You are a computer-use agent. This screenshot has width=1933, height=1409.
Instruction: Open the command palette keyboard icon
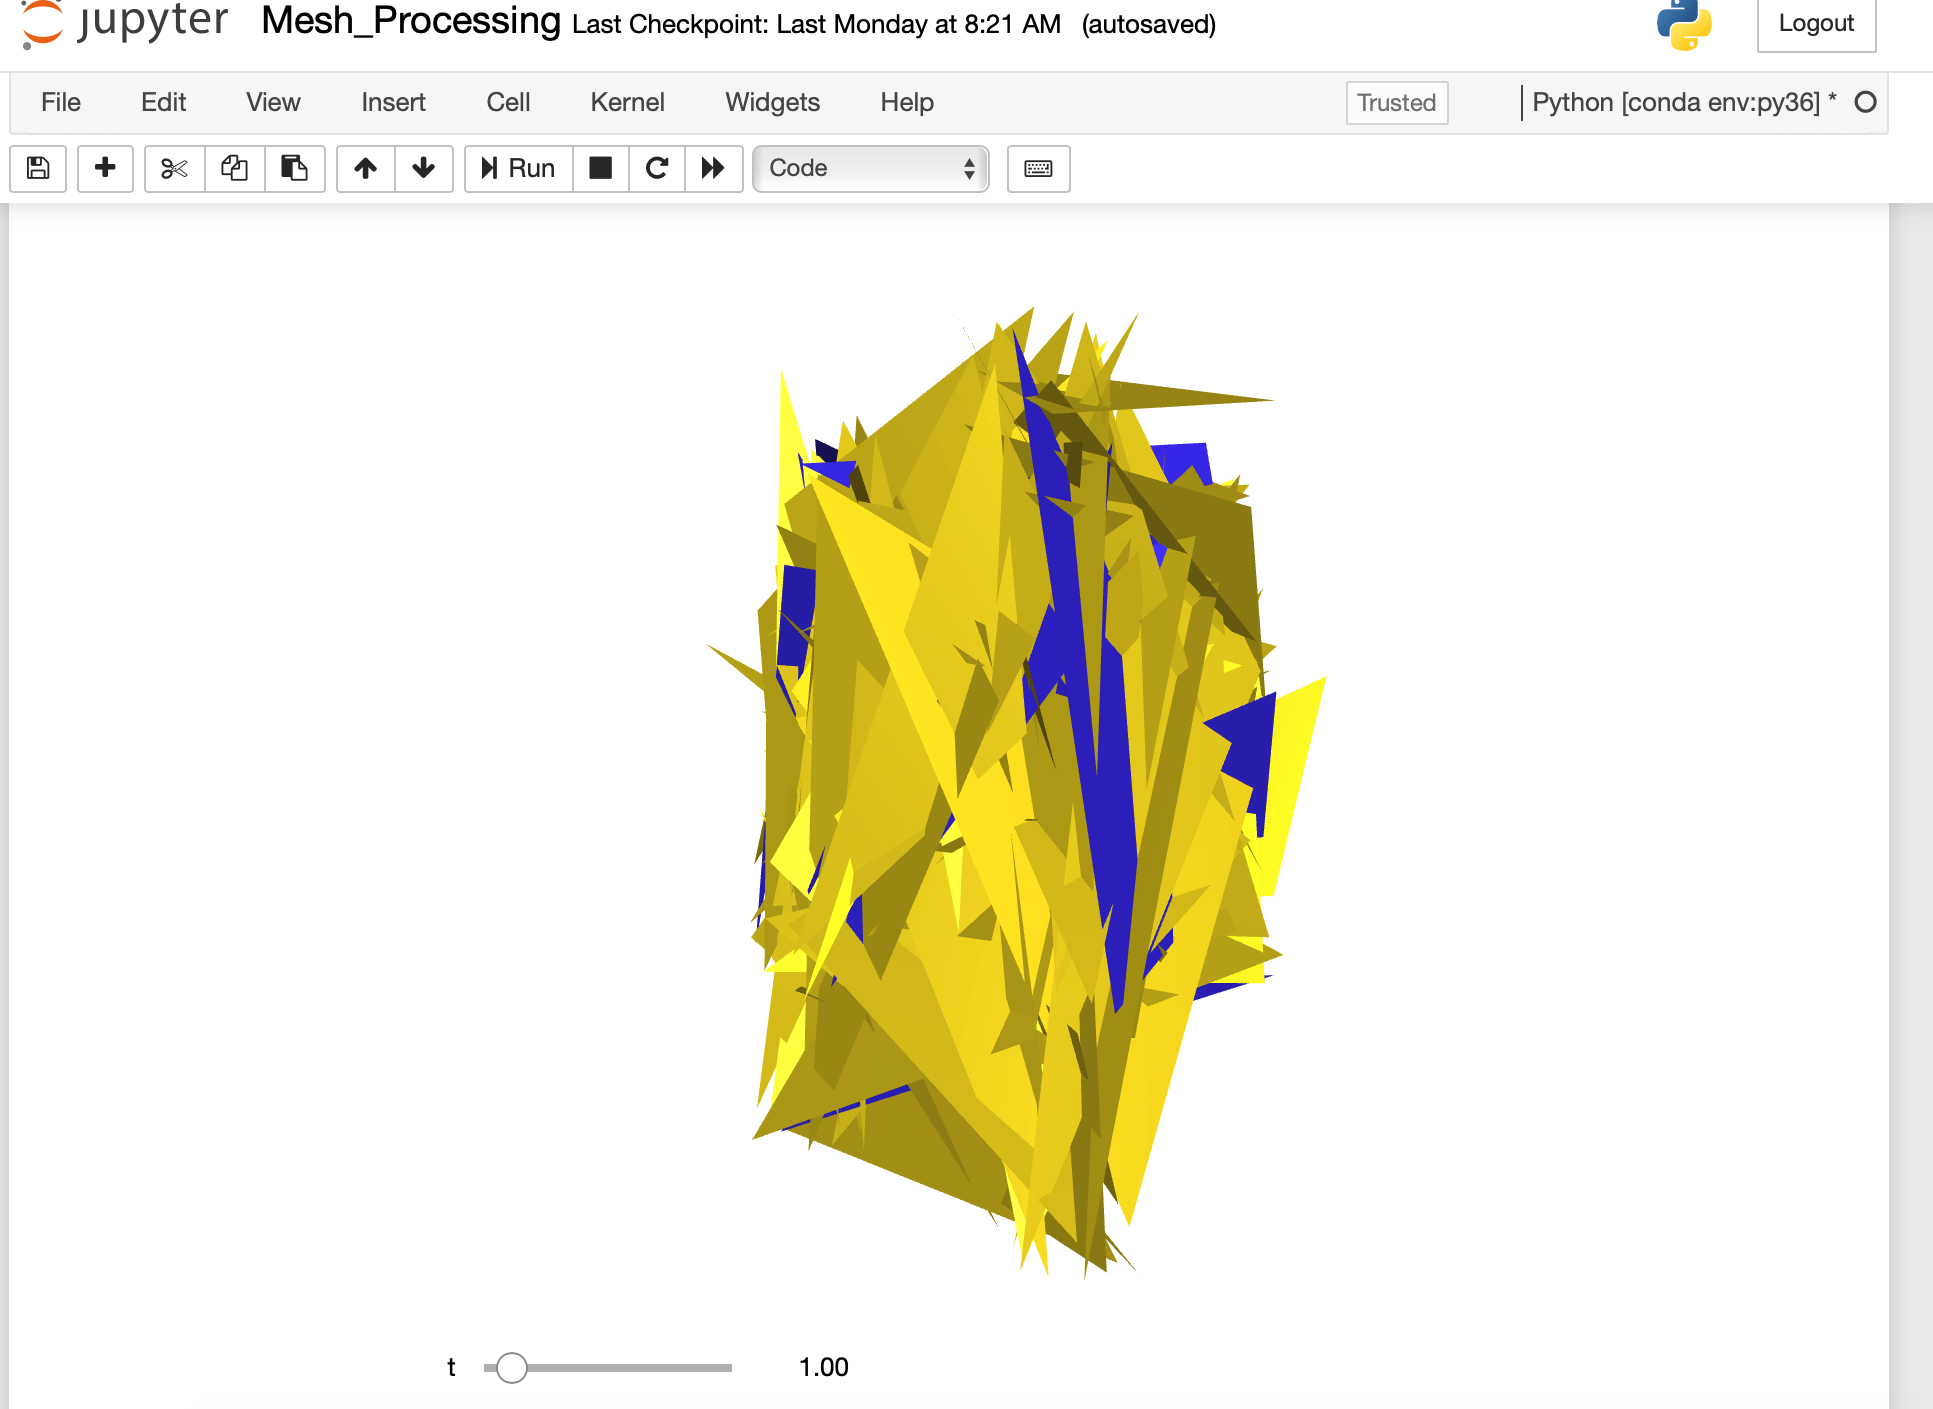[1038, 168]
